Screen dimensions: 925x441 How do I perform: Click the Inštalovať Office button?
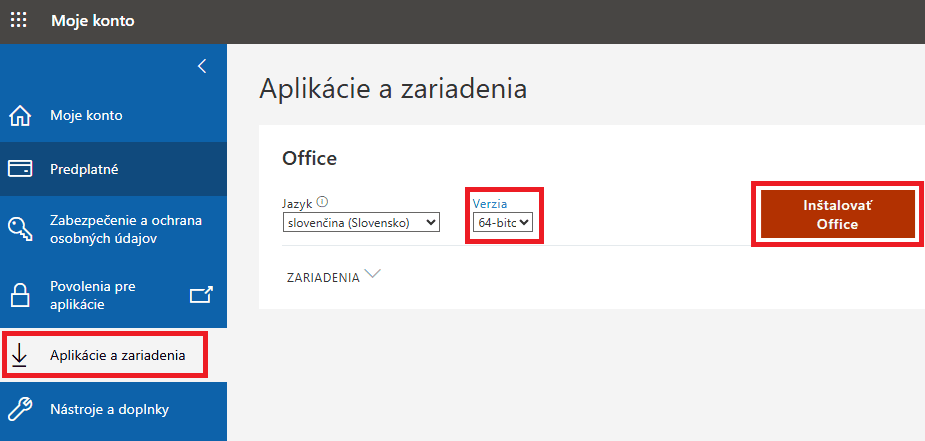pyautogui.click(x=837, y=214)
